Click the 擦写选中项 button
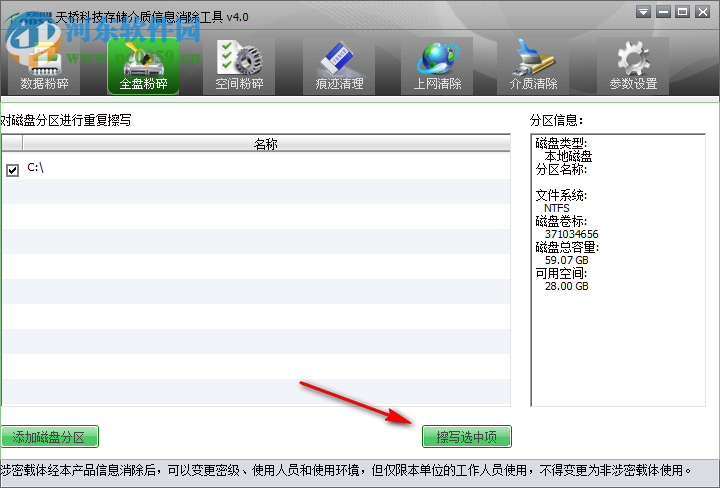 point(467,437)
